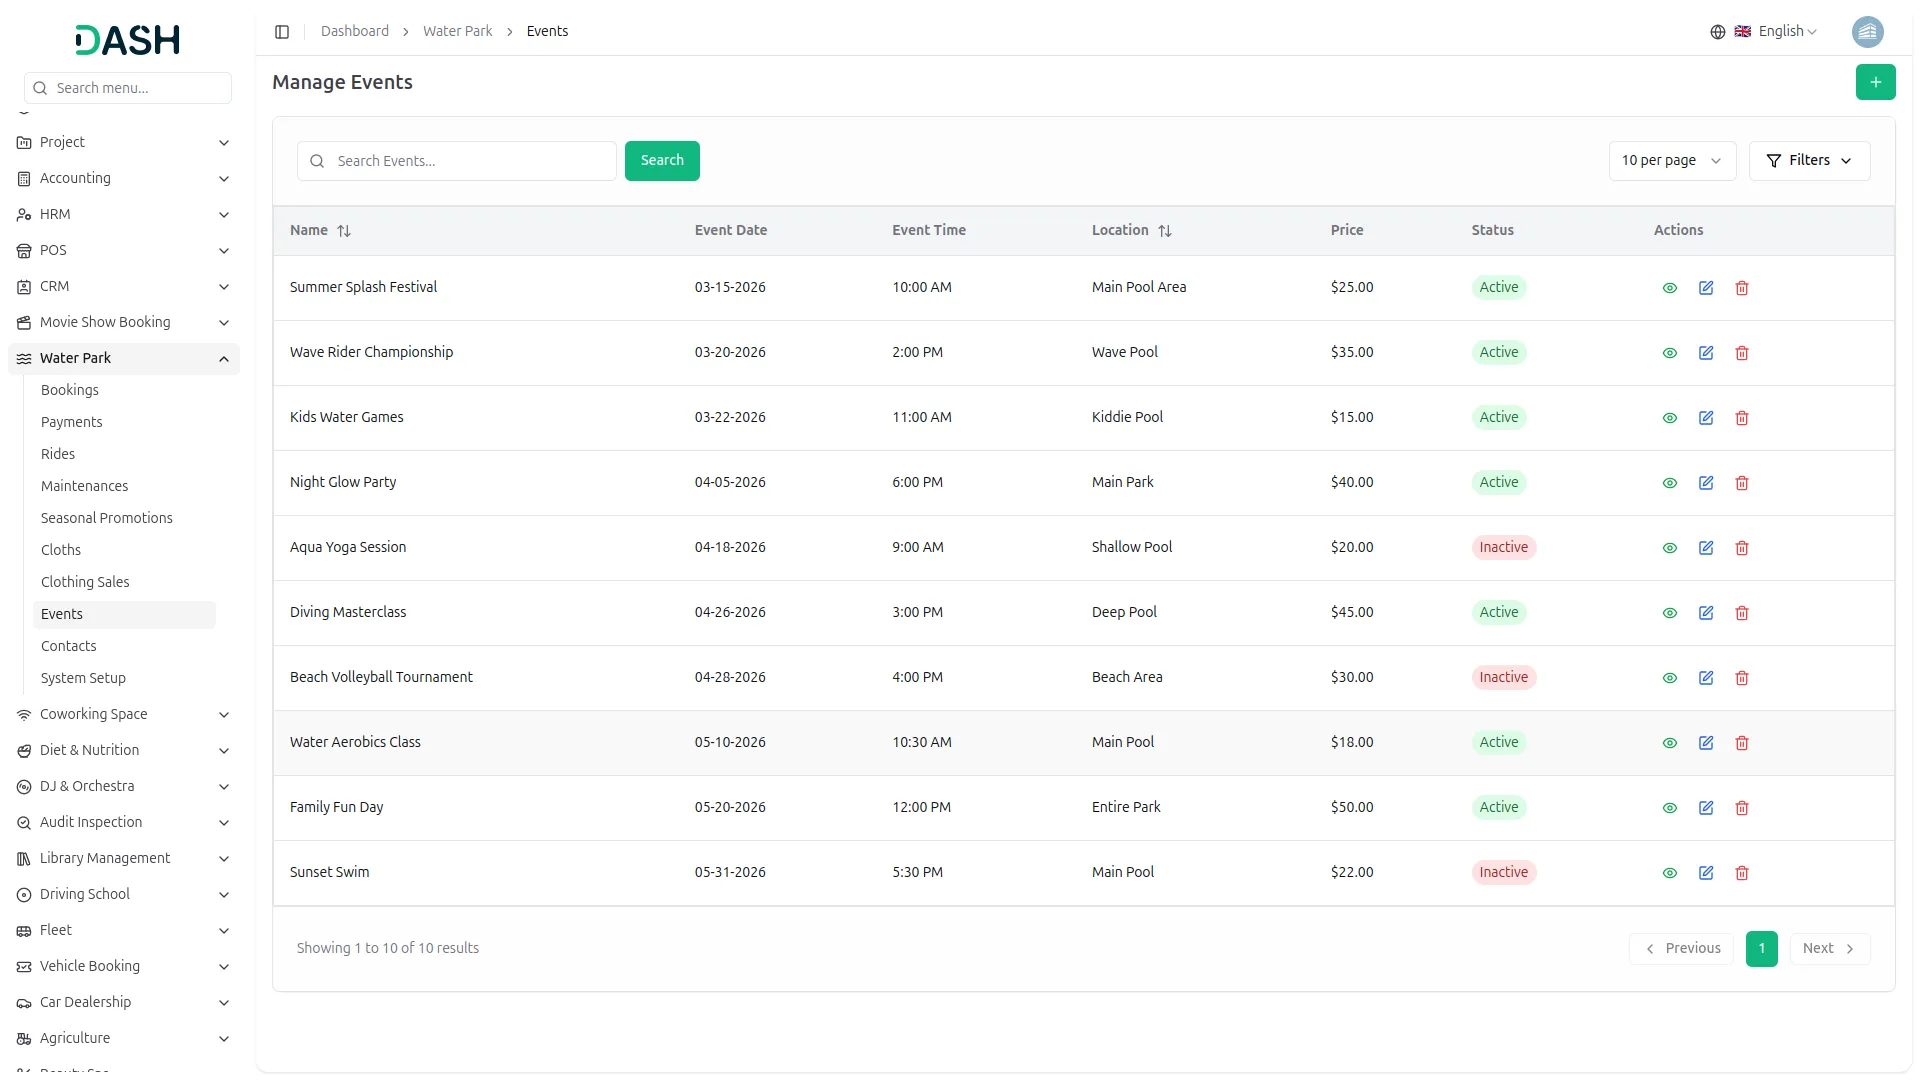Sort table by Location column
This screenshot has width=1920, height=1080.
tap(1164, 231)
